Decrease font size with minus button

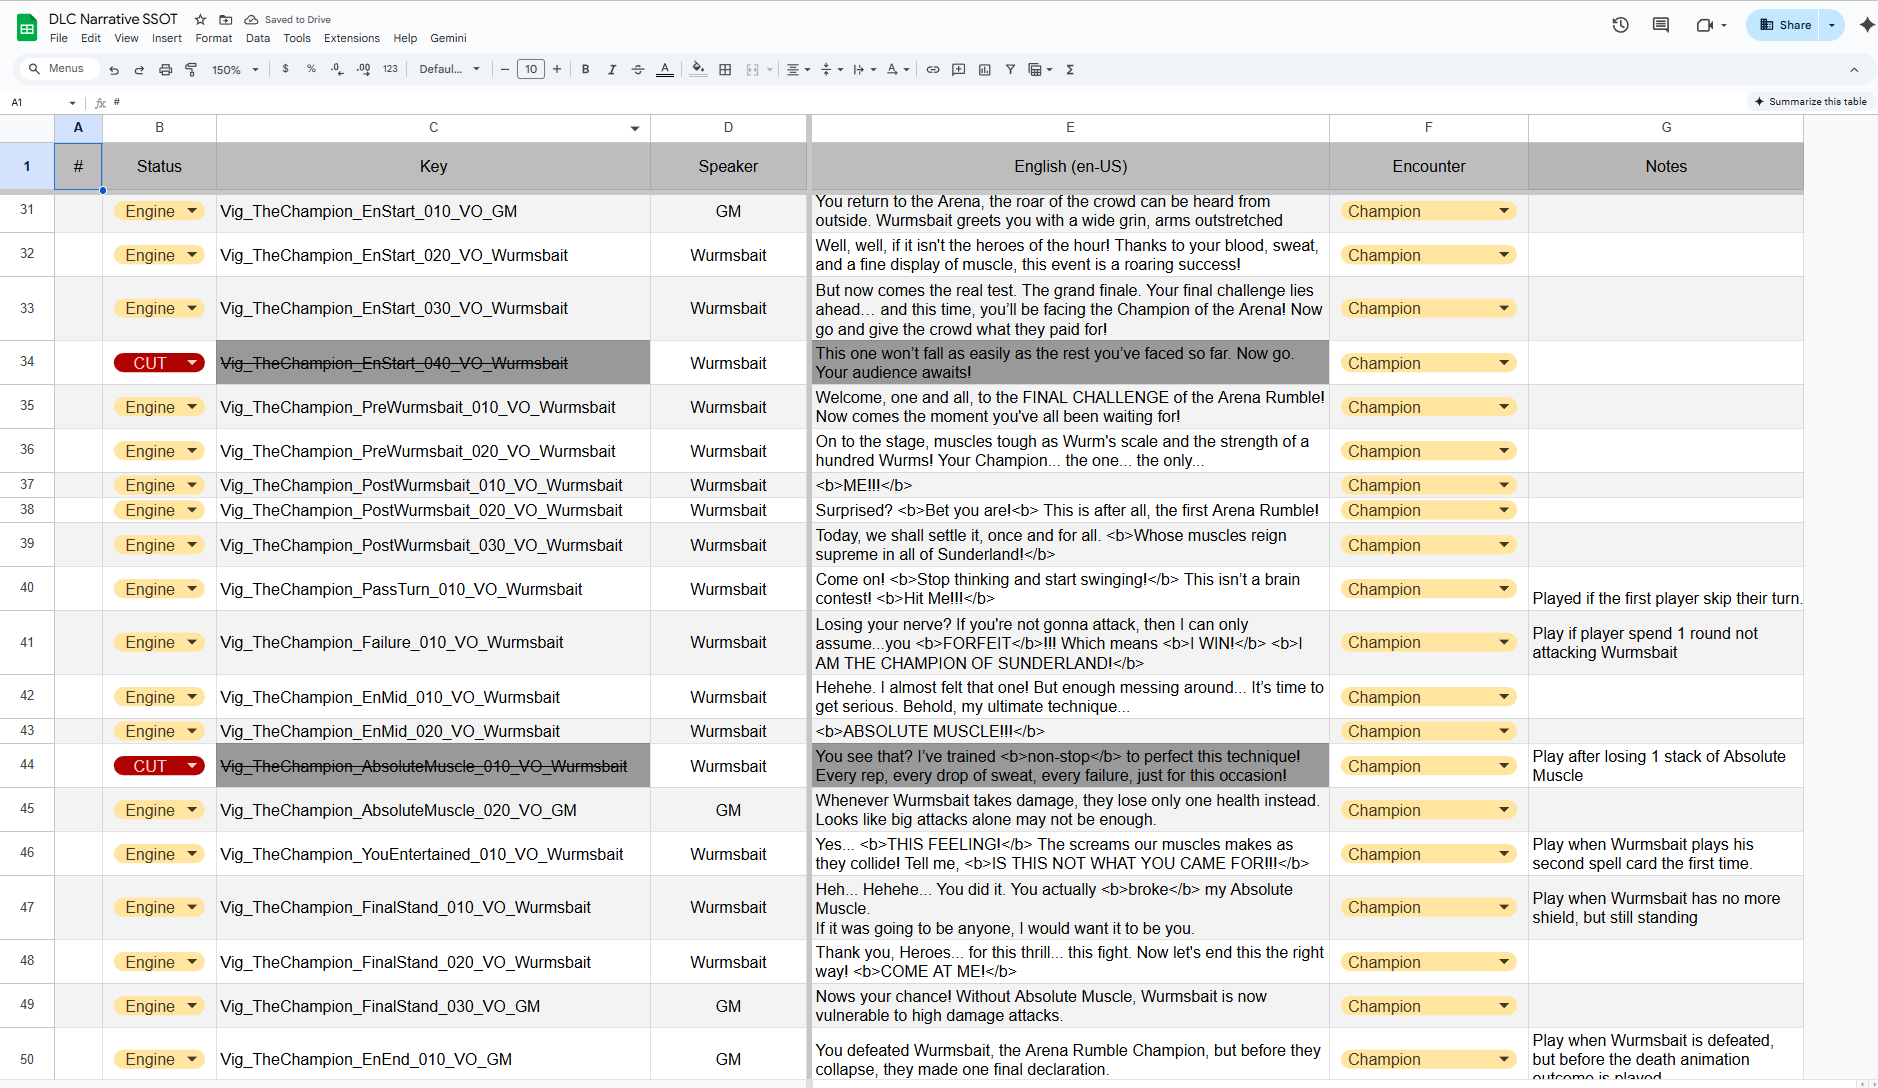pos(505,69)
